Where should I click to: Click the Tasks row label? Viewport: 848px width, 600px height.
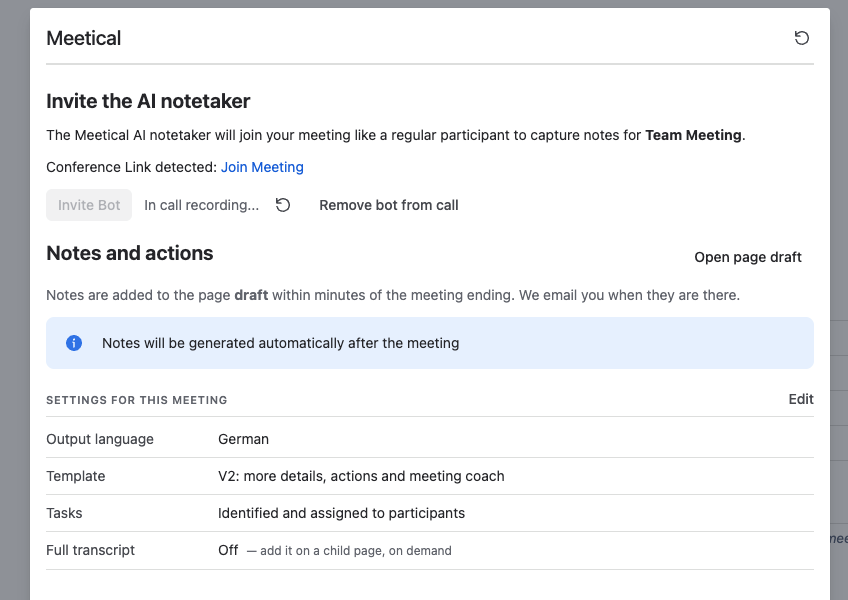[64, 513]
